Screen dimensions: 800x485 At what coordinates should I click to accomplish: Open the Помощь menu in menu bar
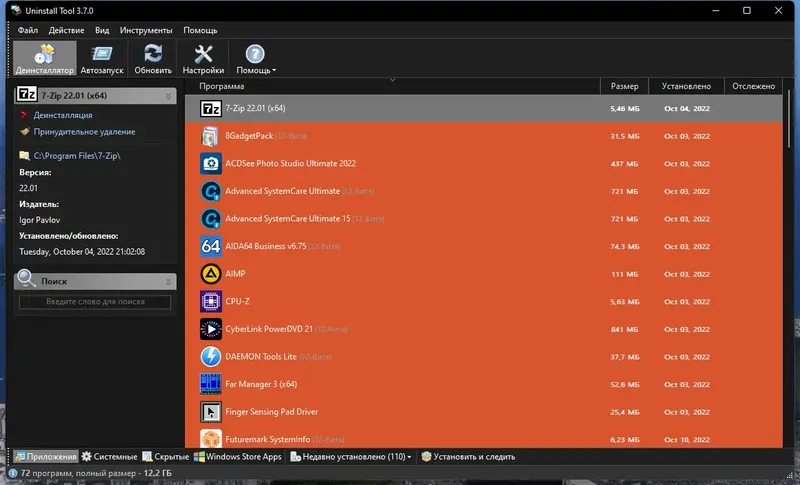click(200, 30)
